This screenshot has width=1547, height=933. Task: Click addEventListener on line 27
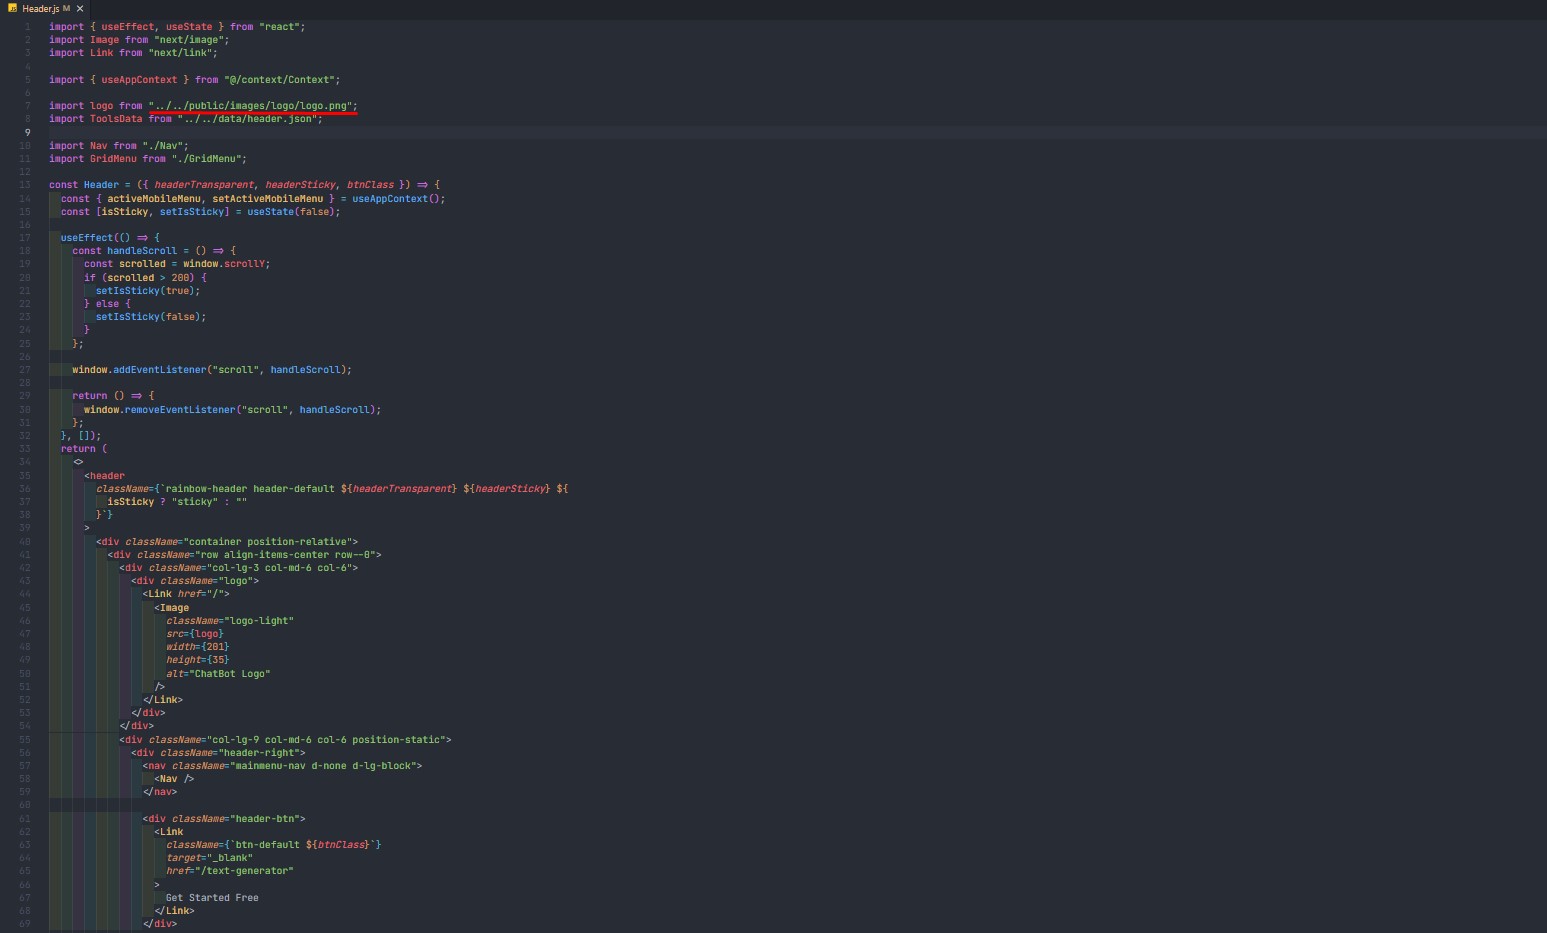(159, 370)
